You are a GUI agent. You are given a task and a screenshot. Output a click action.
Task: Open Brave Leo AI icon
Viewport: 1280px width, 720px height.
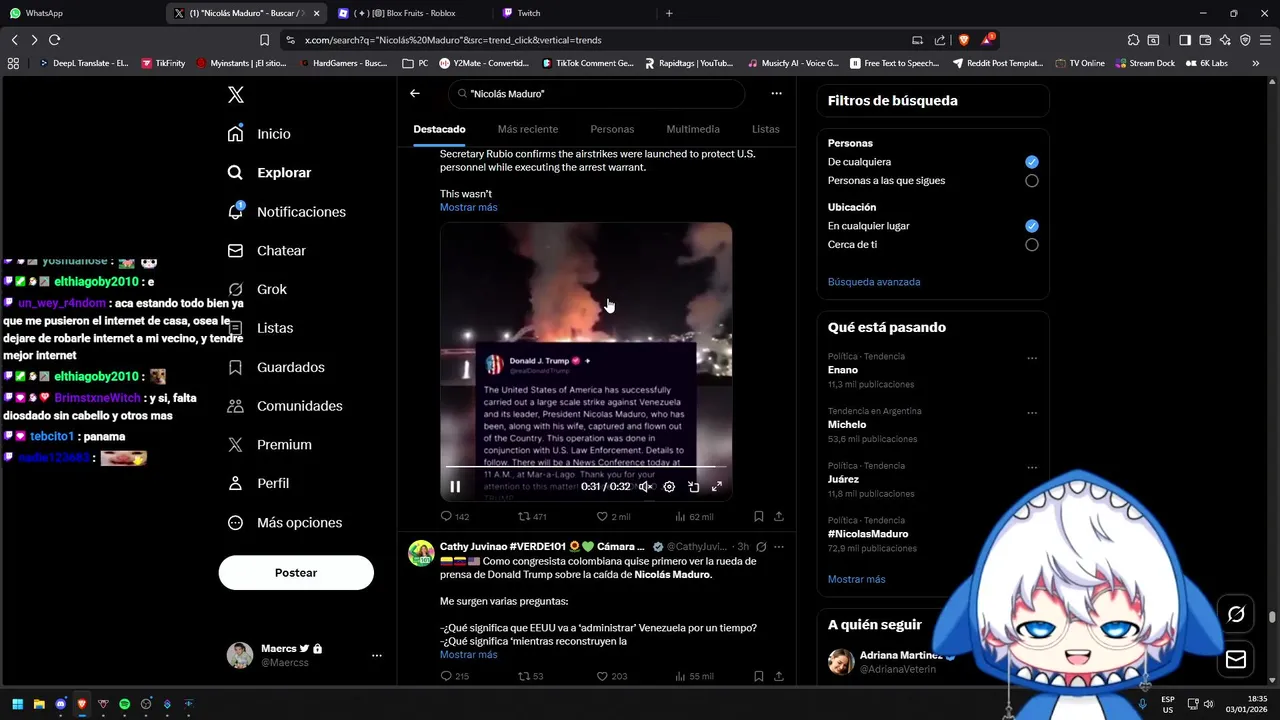click(1225, 40)
